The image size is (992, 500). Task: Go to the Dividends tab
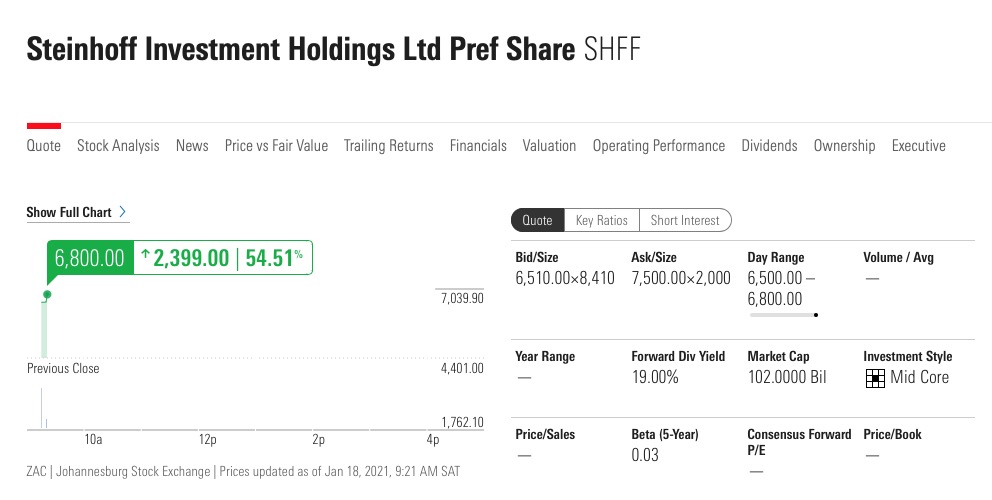click(x=769, y=146)
